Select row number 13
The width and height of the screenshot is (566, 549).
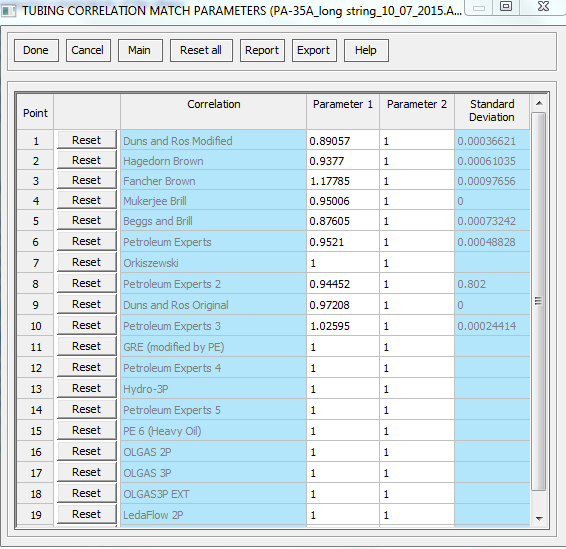coord(35,389)
